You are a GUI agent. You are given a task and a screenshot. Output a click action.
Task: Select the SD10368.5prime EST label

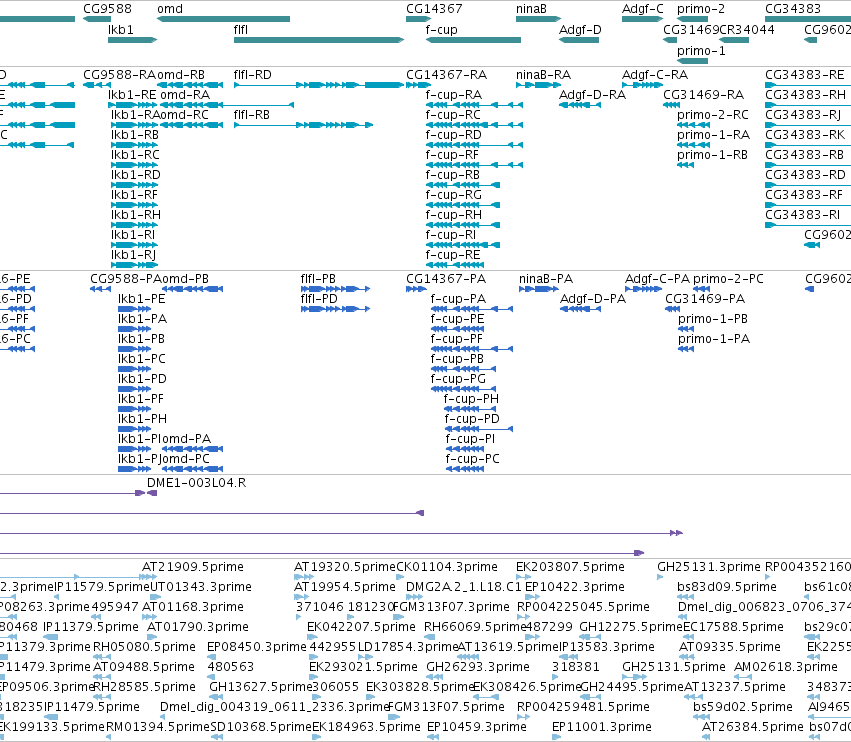pyautogui.click(x=261, y=726)
